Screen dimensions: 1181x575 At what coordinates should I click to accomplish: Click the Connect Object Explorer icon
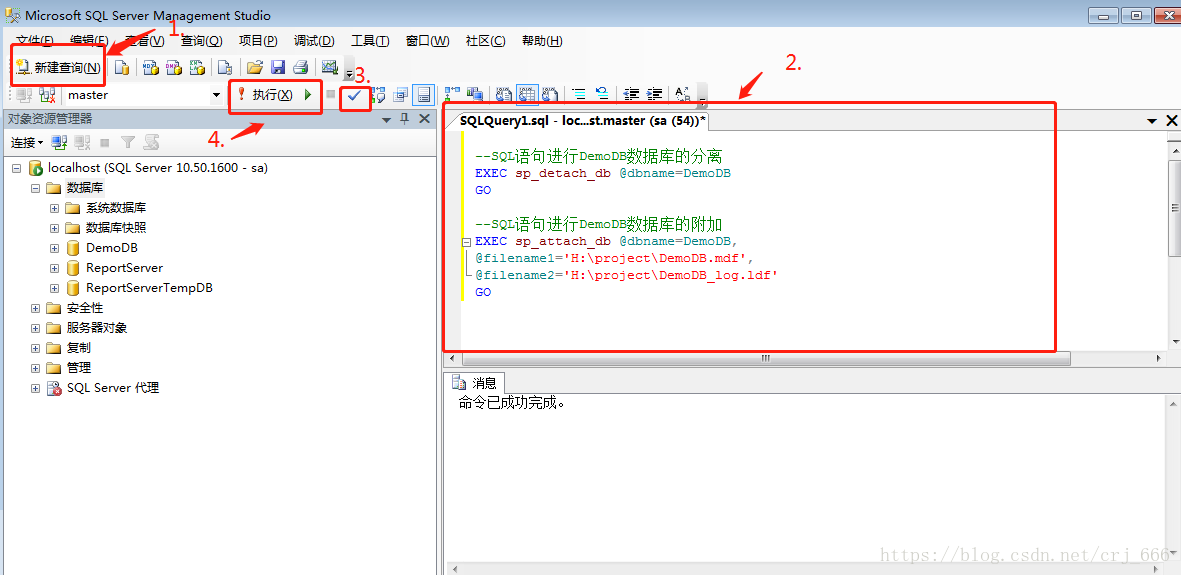(x=60, y=142)
